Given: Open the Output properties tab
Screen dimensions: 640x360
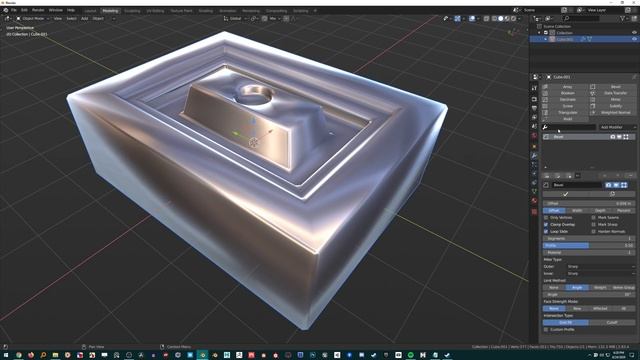Looking at the screenshot, I should click(x=534, y=108).
